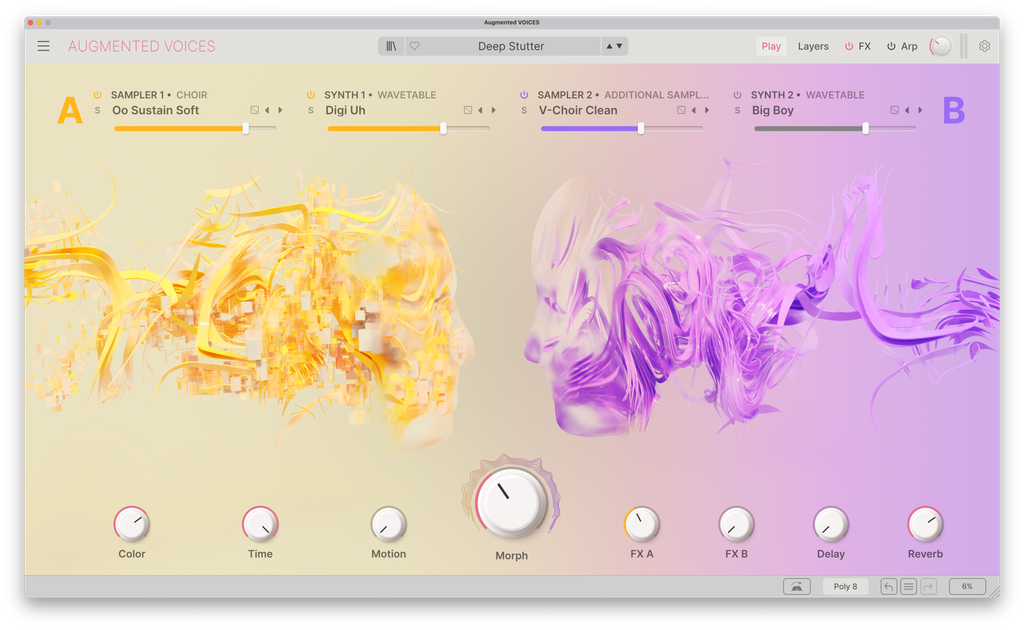The height and width of the screenshot is (630, 1024).
Task: Randomize Synth 2 with dice icon
Action: [x=895, y=110]
